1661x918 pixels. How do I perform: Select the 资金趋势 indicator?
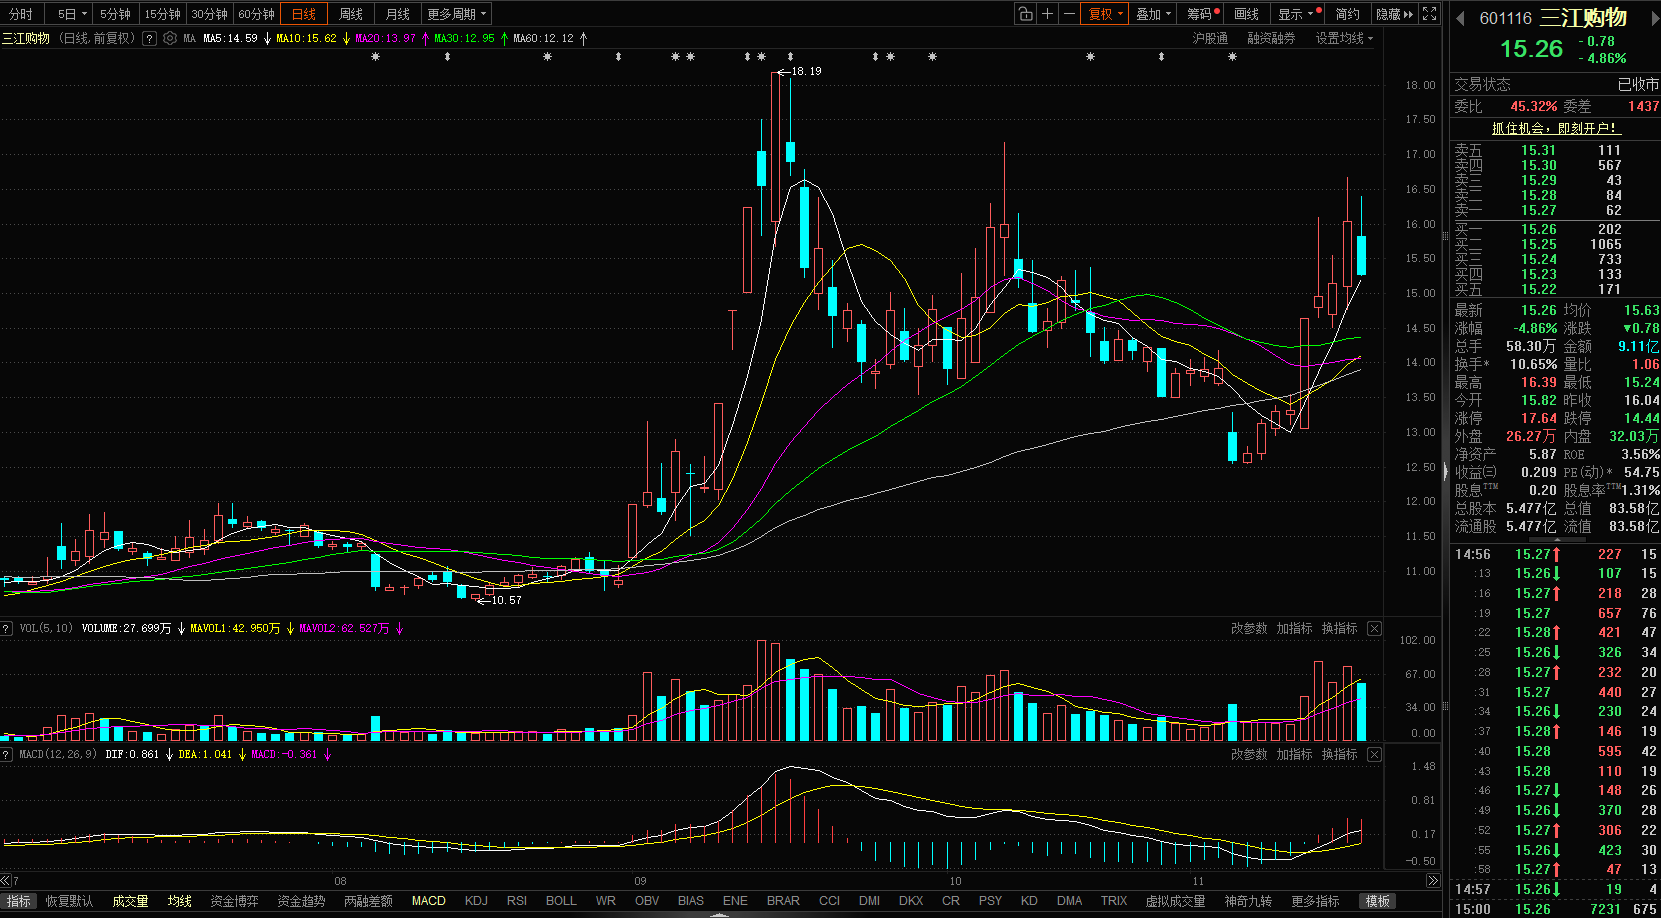click(x=301, y=901)
